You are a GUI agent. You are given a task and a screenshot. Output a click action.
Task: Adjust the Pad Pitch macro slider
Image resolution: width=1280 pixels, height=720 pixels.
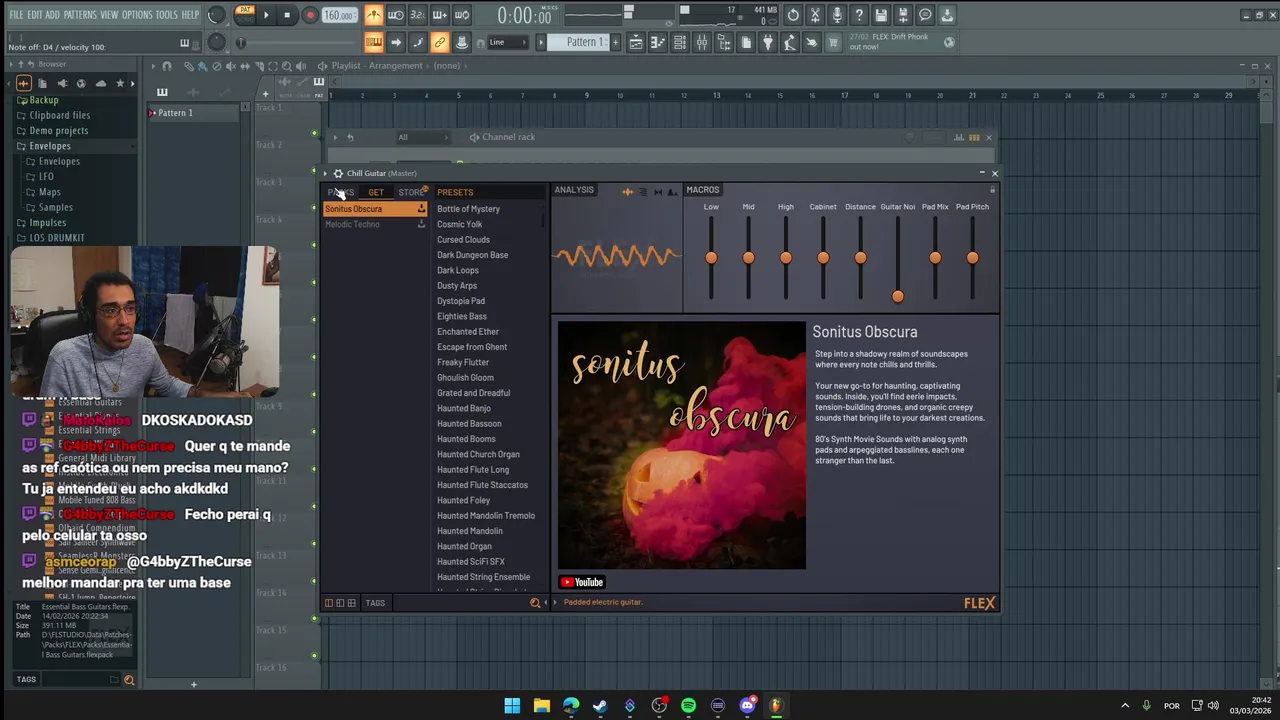pyautogui.click(x=972, y=258)
